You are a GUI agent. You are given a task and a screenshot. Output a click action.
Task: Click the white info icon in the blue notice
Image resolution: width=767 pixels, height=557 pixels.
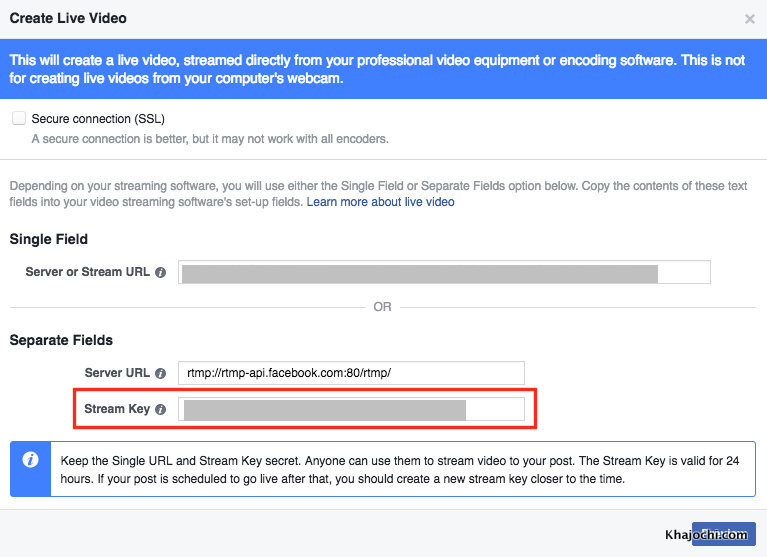[x=31, y=459]
